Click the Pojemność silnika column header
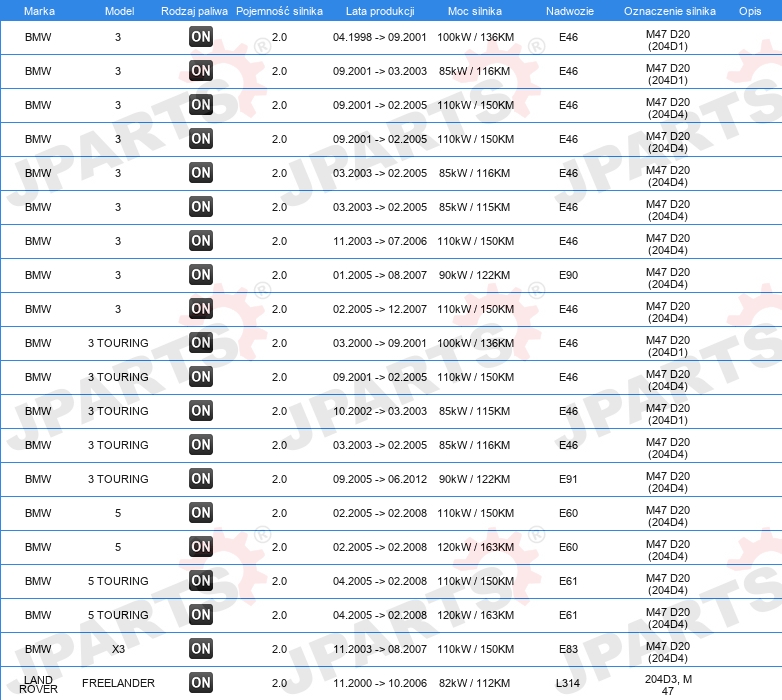 [279, 11]
